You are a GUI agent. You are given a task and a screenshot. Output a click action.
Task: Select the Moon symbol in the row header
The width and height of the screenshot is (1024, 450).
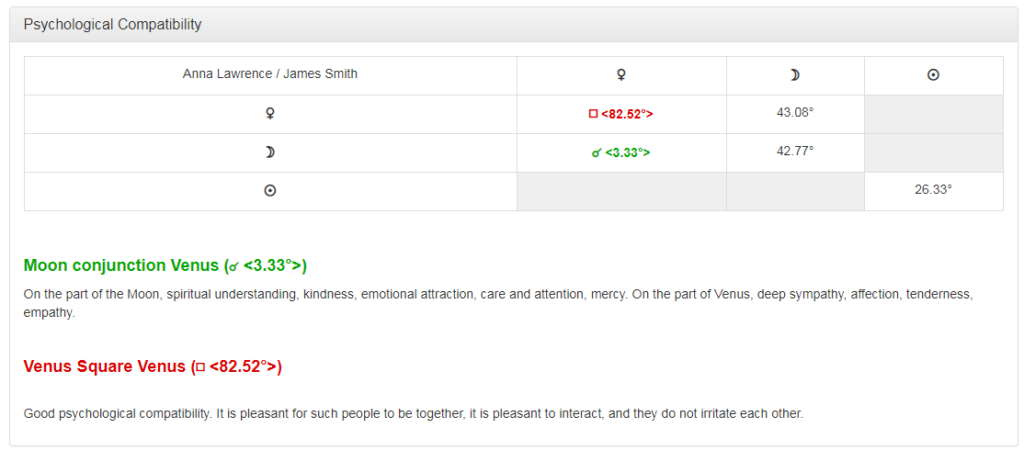pyautogui.click(x=270, y=152)
